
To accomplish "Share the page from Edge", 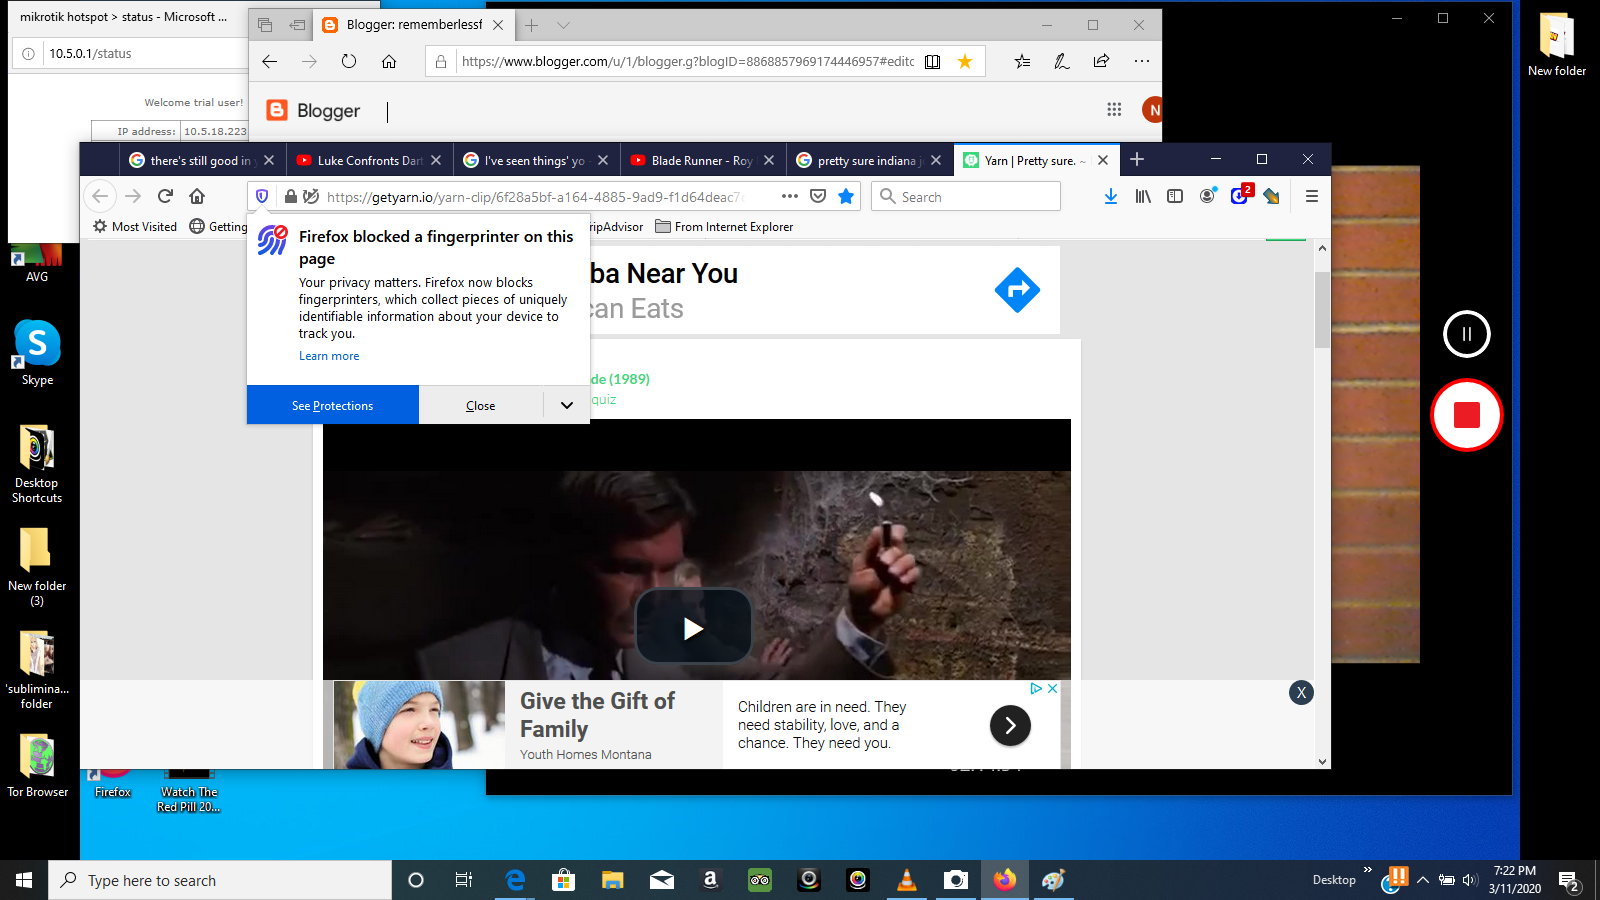I will point(1101,61).
